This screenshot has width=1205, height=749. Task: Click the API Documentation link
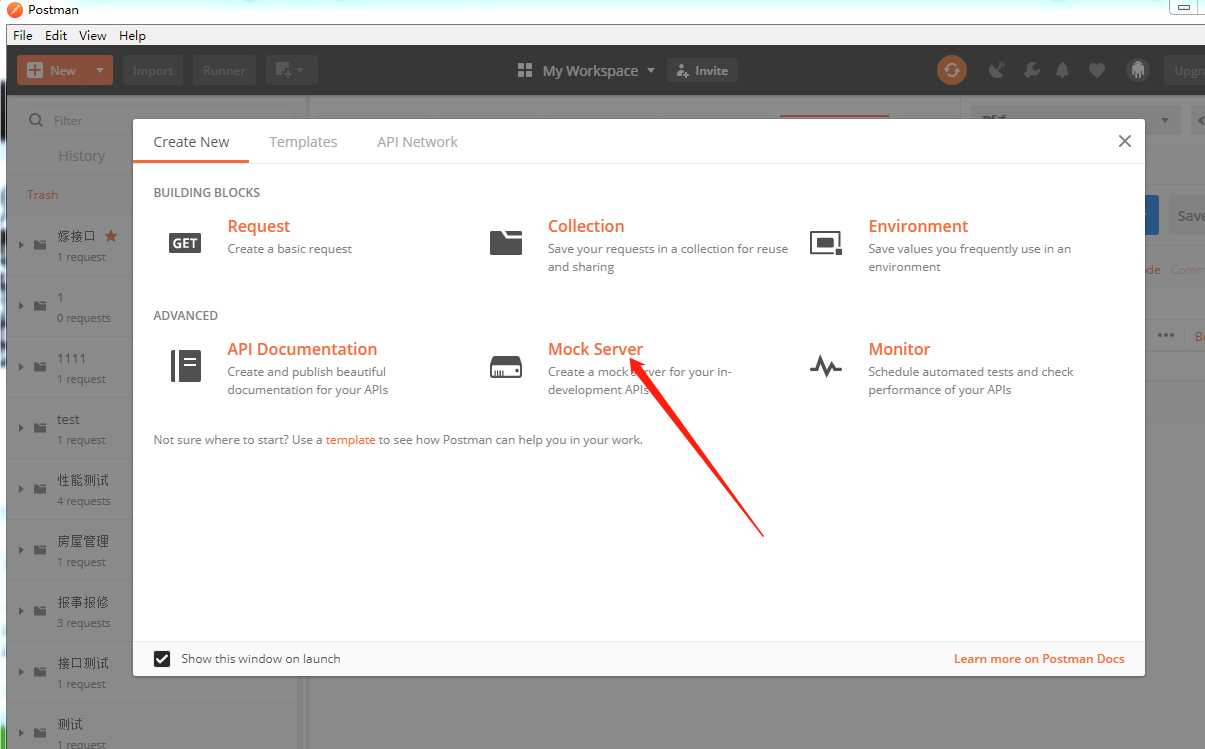pos(302,349)
